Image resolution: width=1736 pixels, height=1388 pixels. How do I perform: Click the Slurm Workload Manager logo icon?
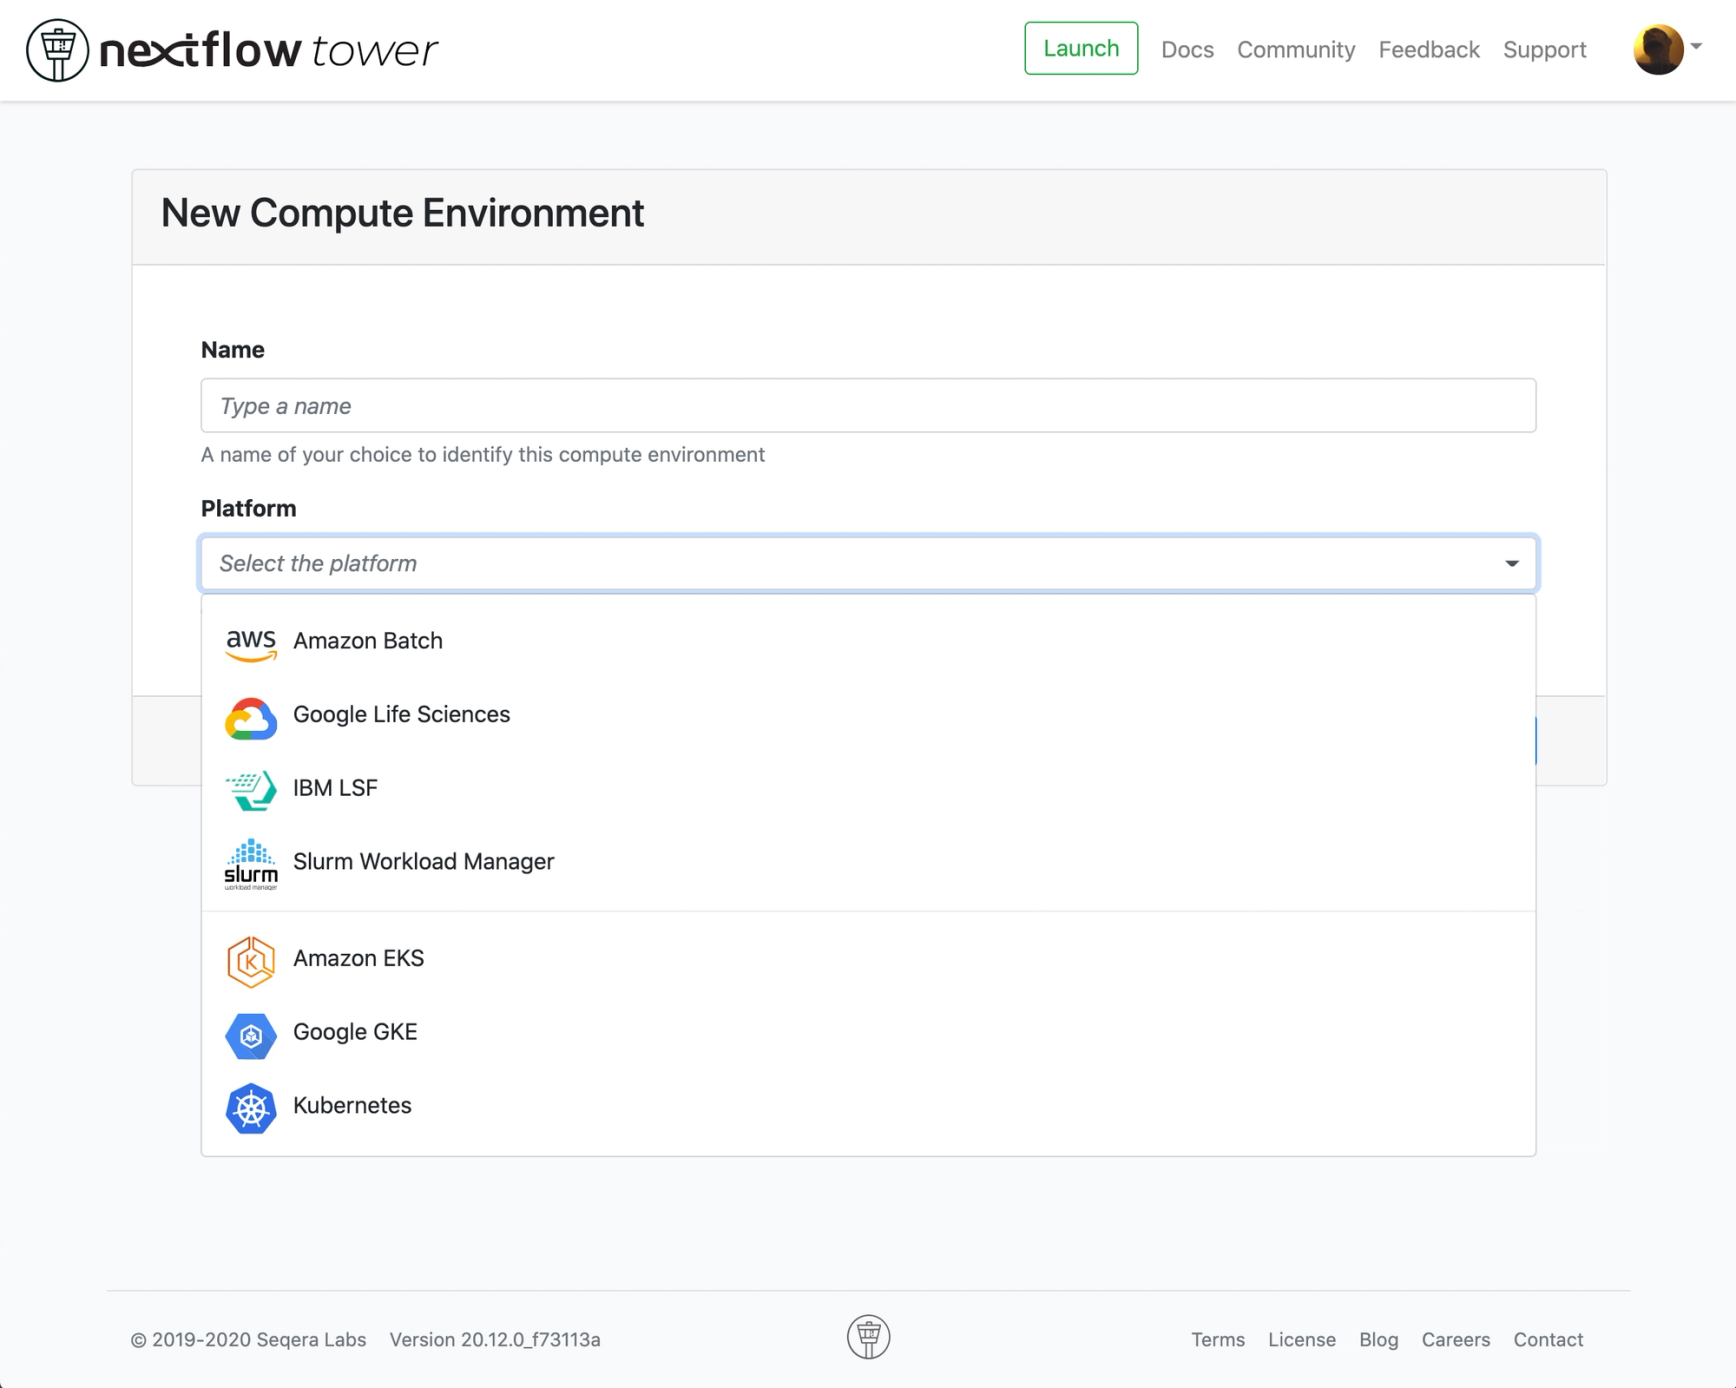[x=250, y=864]
